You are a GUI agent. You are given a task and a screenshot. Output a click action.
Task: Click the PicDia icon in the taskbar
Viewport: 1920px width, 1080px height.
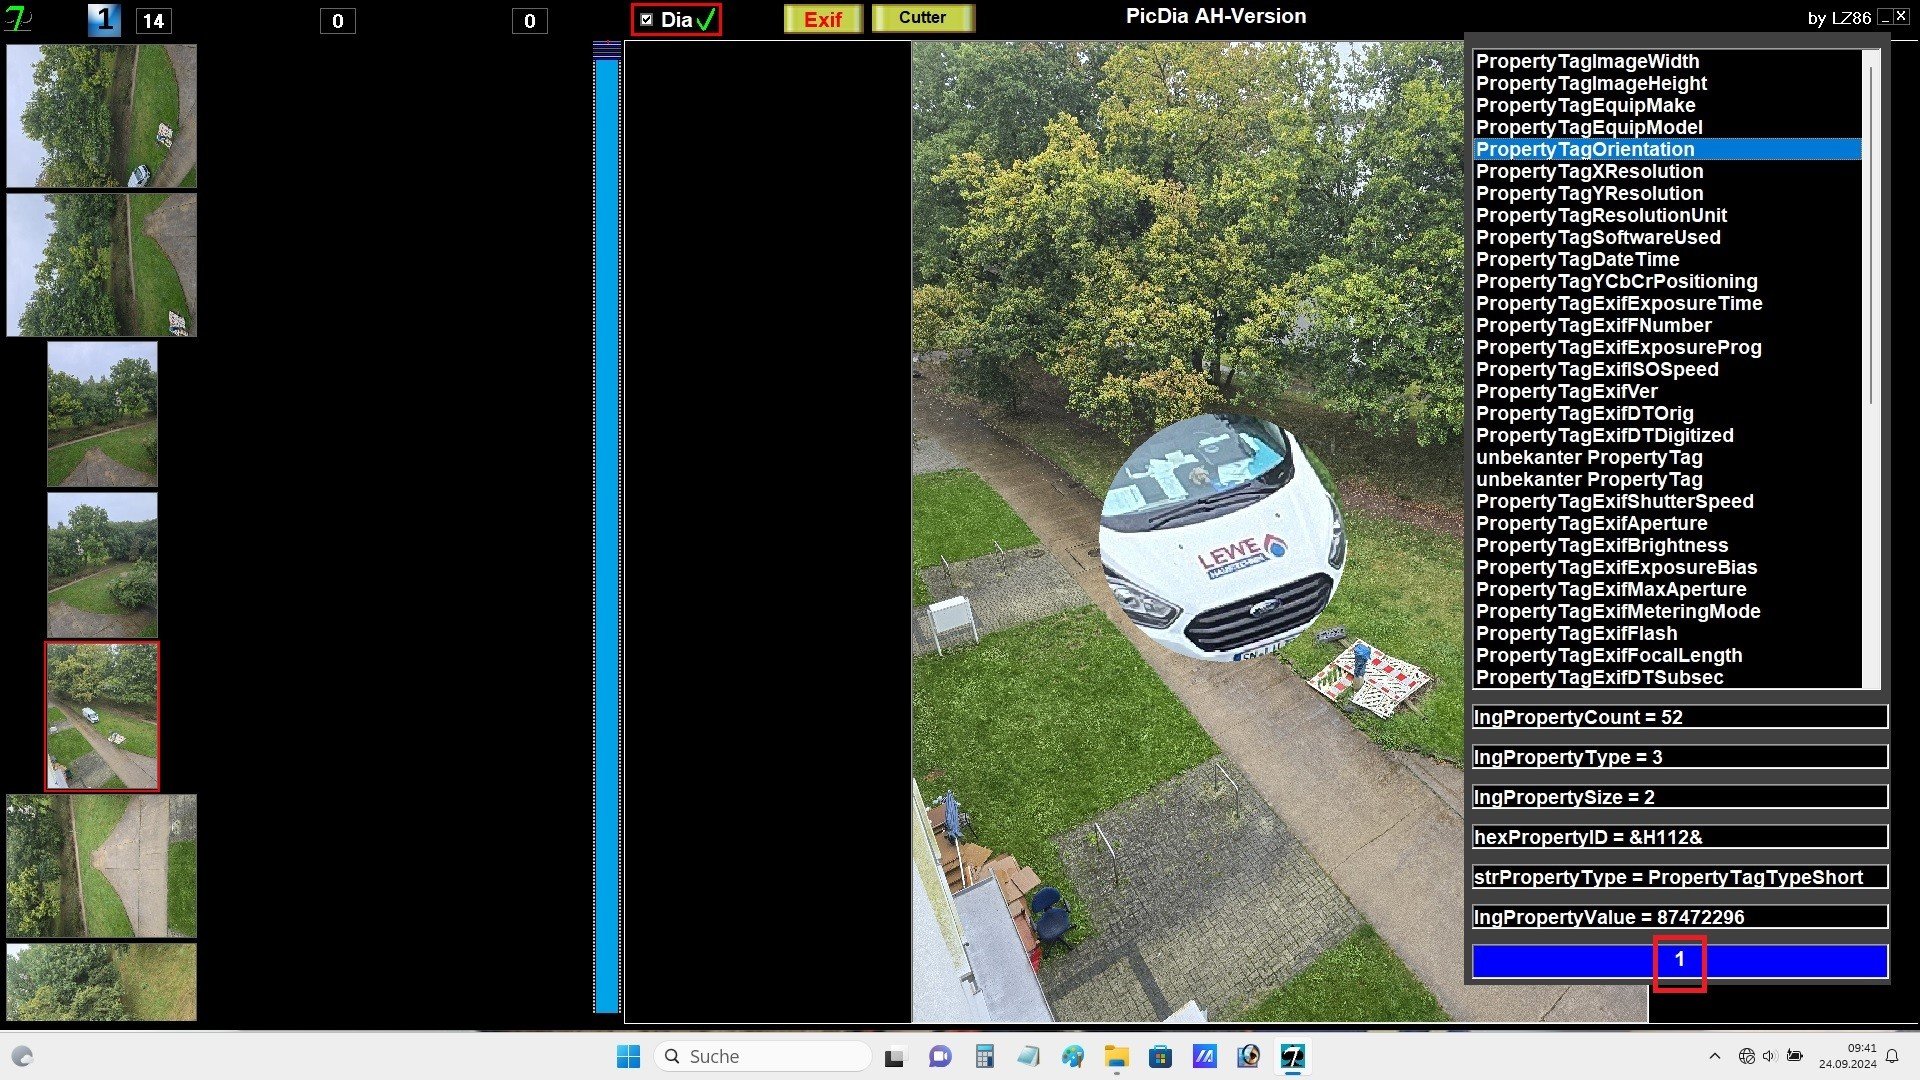tap(1293, 1056)
